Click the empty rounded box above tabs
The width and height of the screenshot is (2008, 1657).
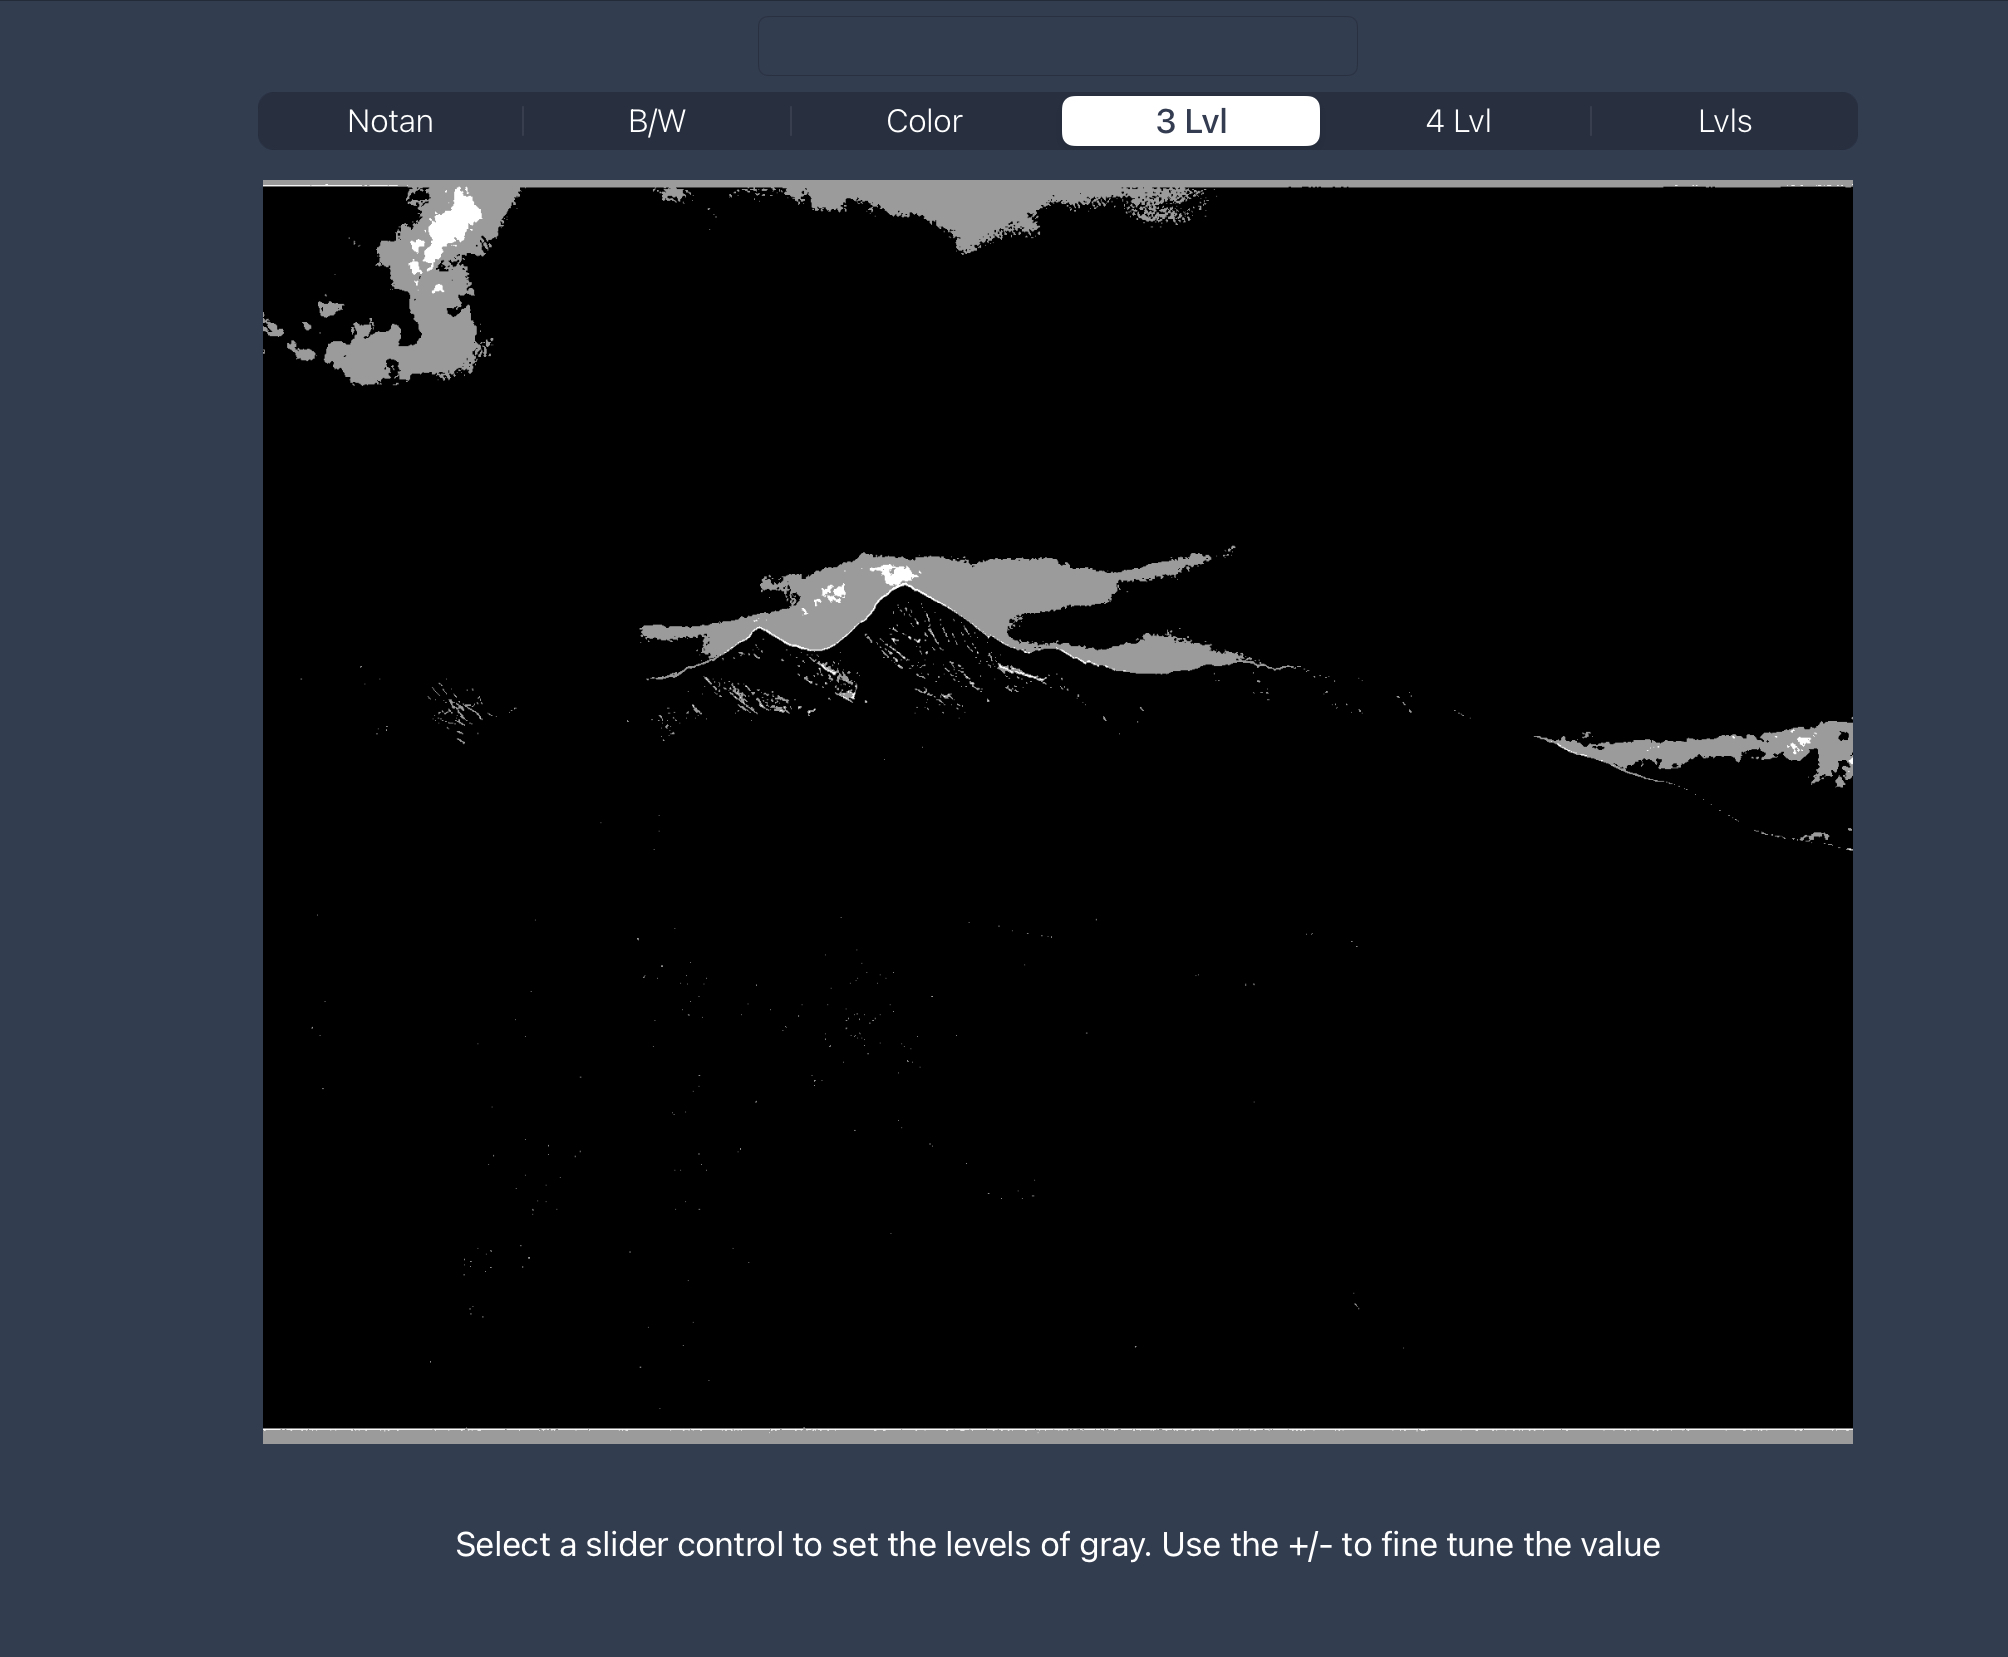1057,46
